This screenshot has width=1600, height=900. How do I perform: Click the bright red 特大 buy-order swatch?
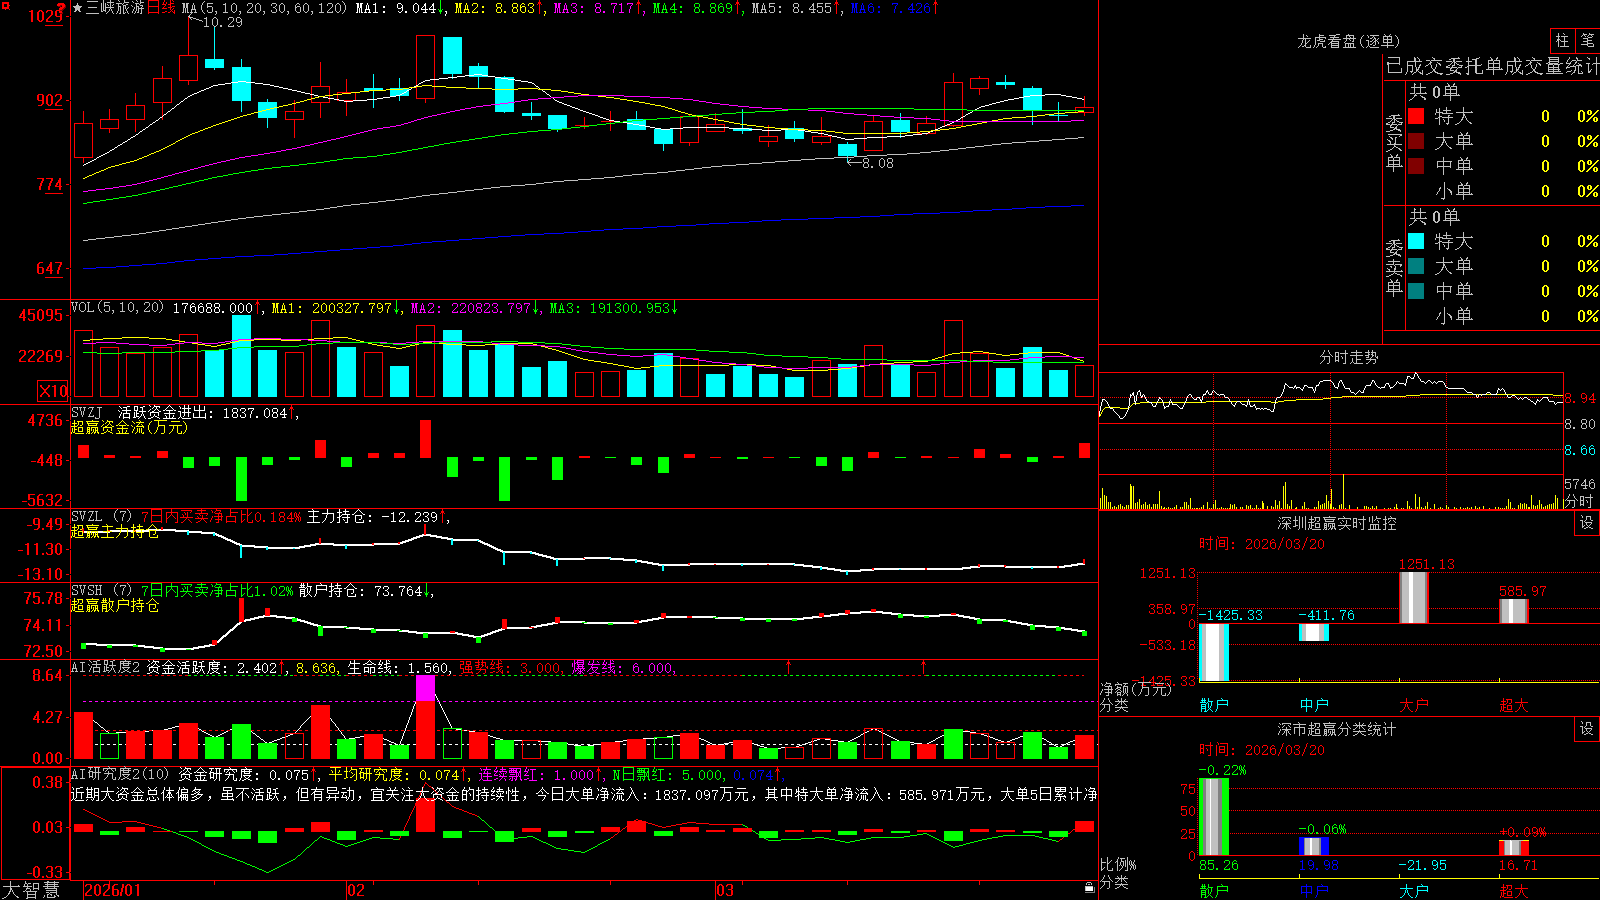[1416, 116]
